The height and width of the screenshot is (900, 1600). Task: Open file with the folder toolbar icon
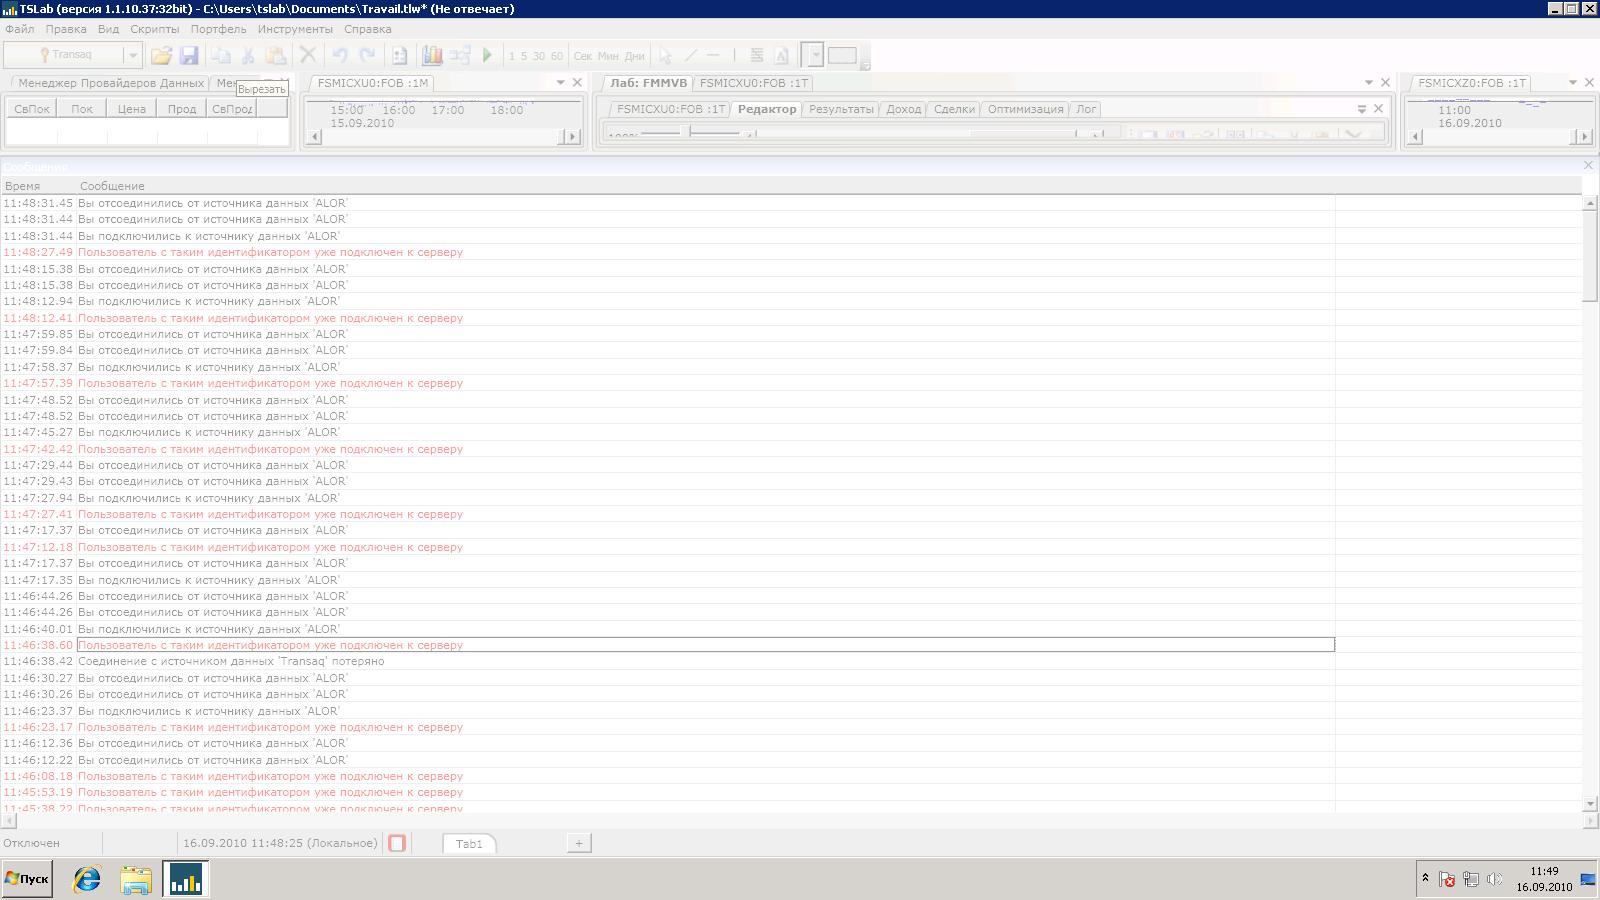161,56
